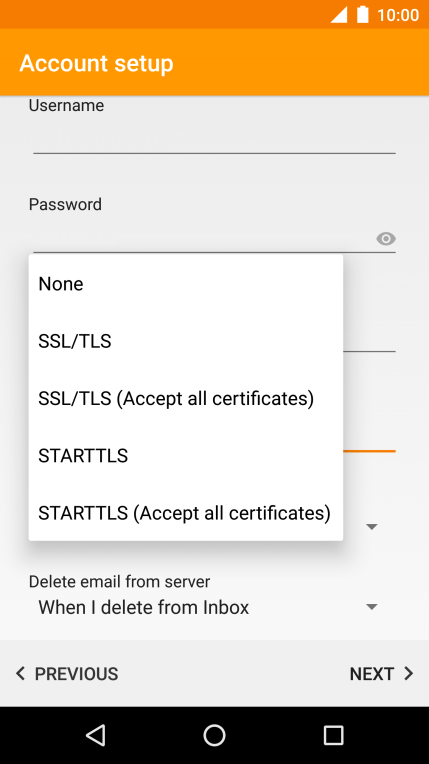
Task: Click the right chevron beside NEXT
Action: (x=409, y=673)
